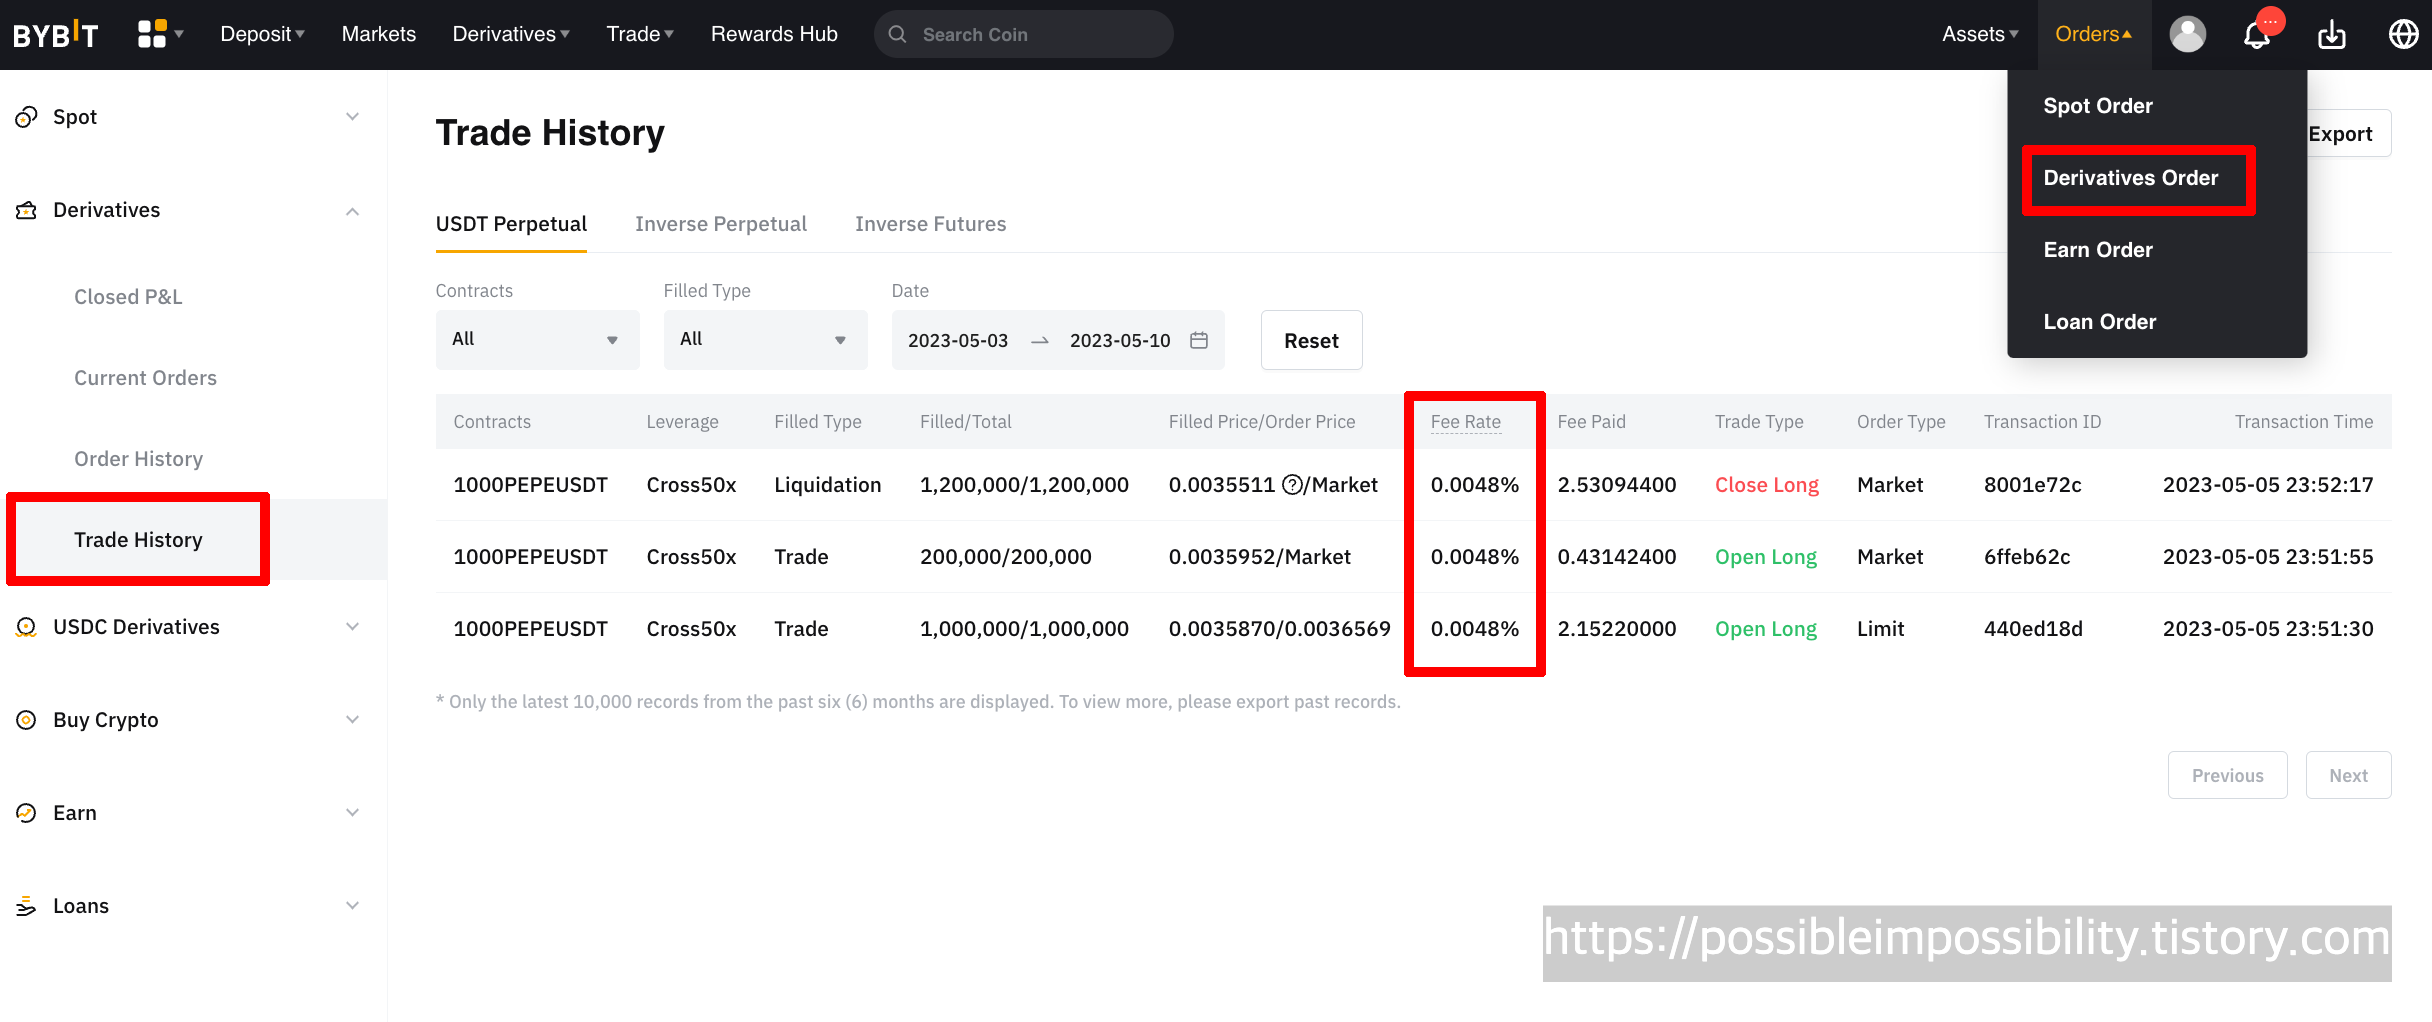Open Closed P&L in the sidebar
The width and height of the screenshot is (2432, 1022).
[x=128, y=297]
